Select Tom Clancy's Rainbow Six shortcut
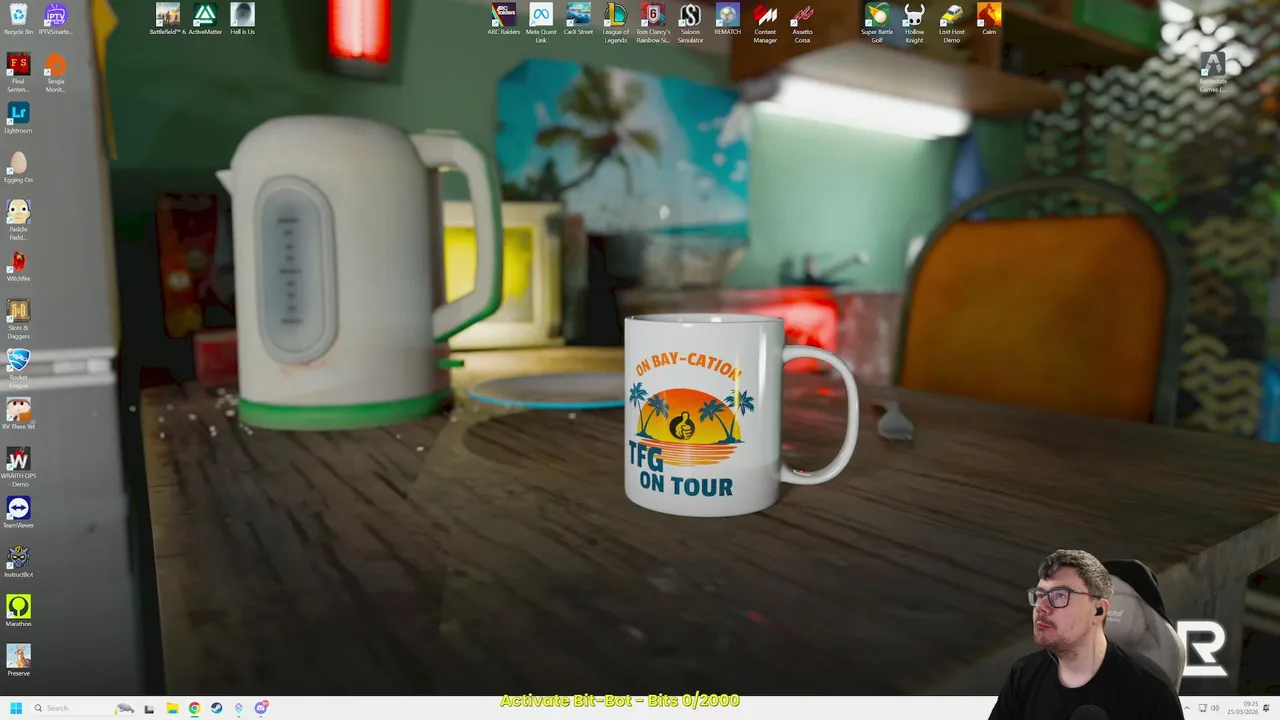 (x=653, y=24)
